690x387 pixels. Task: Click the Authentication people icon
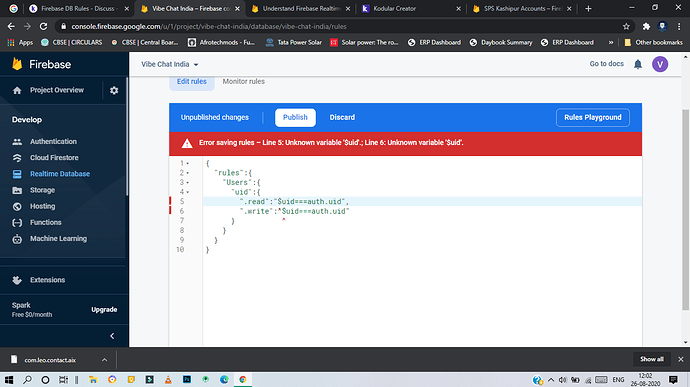point(17,142)
